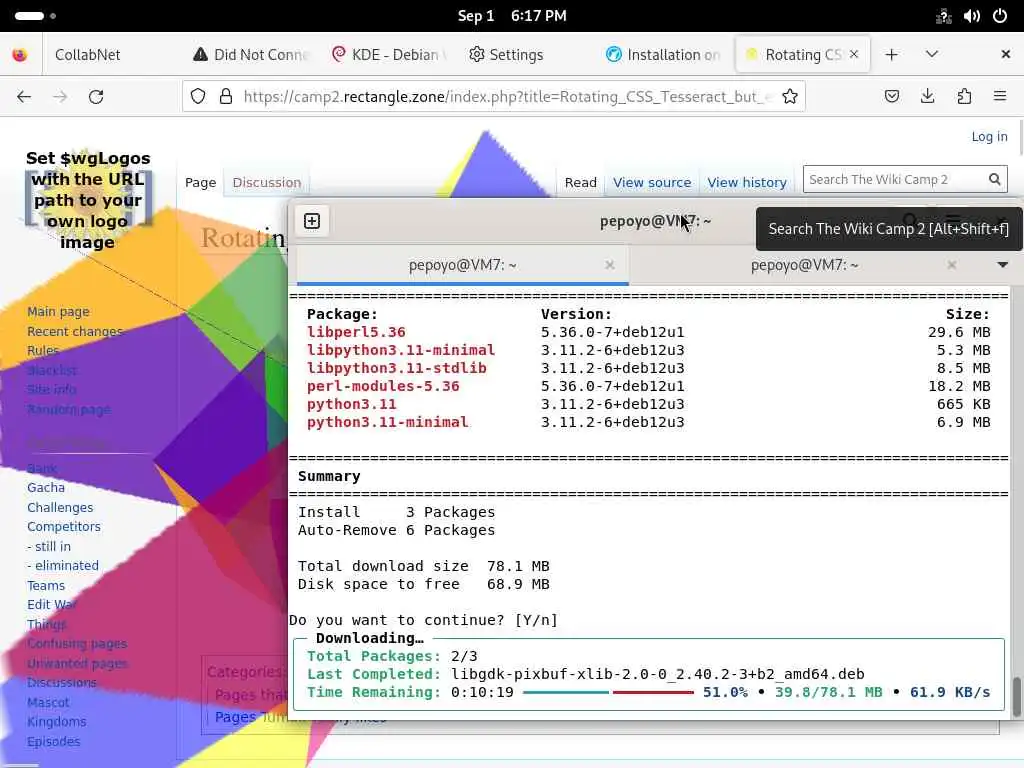Click the network status icon in top bar

[x=943, y=16]
